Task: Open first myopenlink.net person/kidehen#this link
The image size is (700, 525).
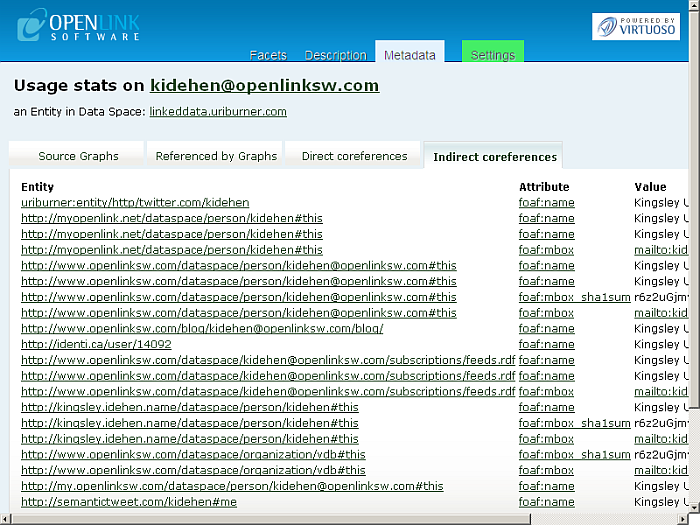Action: coord(171,218)
